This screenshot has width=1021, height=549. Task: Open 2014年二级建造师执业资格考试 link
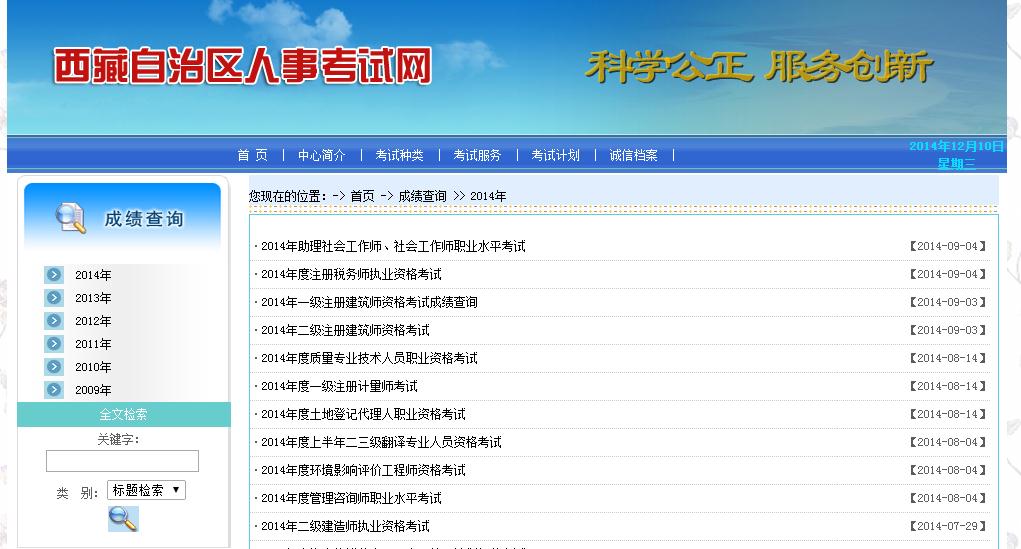(x=345, y=526)
